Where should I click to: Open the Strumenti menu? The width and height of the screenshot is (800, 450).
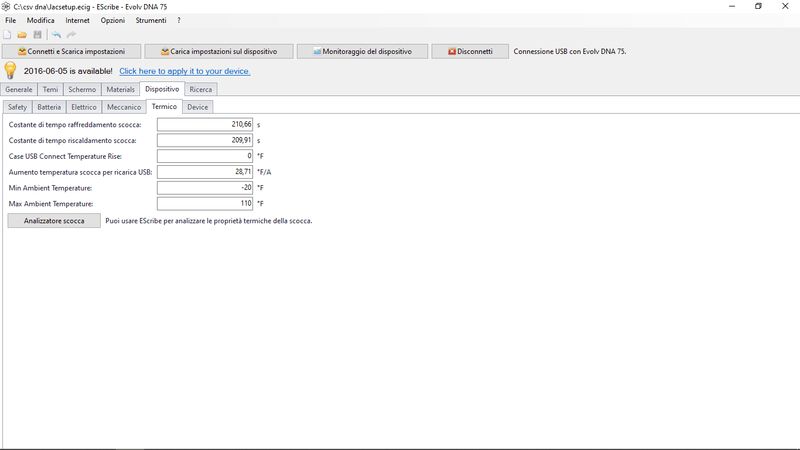[151, 20]
